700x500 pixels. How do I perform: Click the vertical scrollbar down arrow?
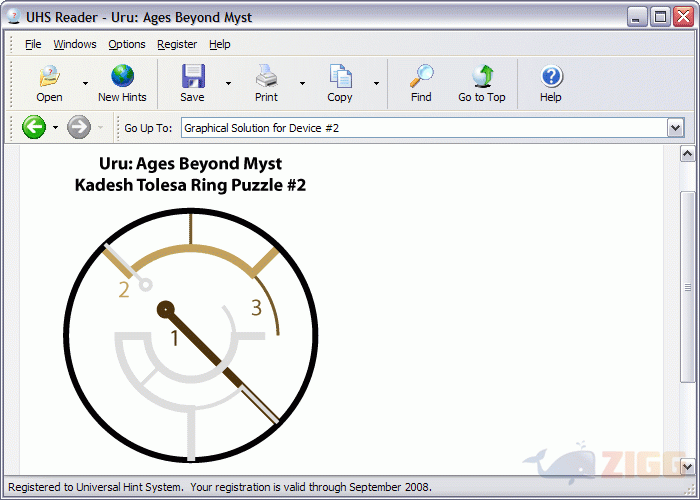click(688, 467)
